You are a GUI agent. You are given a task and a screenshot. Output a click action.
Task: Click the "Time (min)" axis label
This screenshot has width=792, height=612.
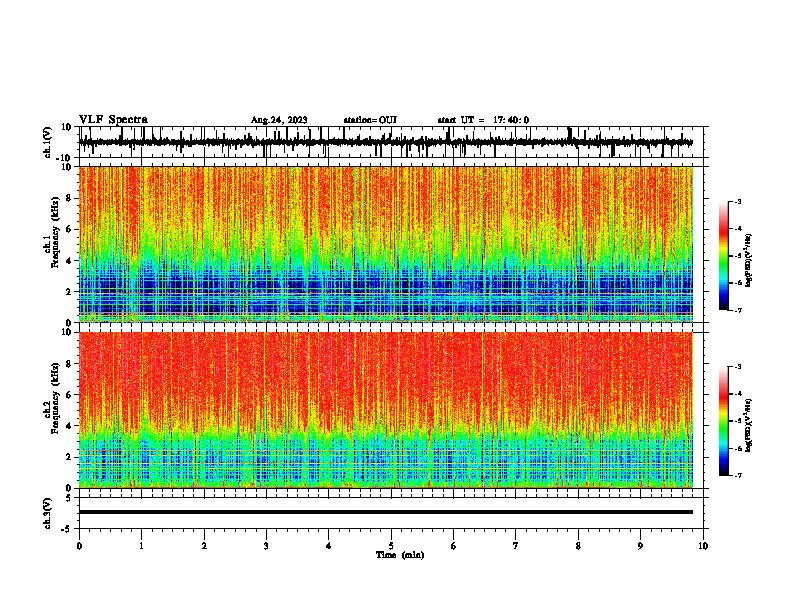400,555
